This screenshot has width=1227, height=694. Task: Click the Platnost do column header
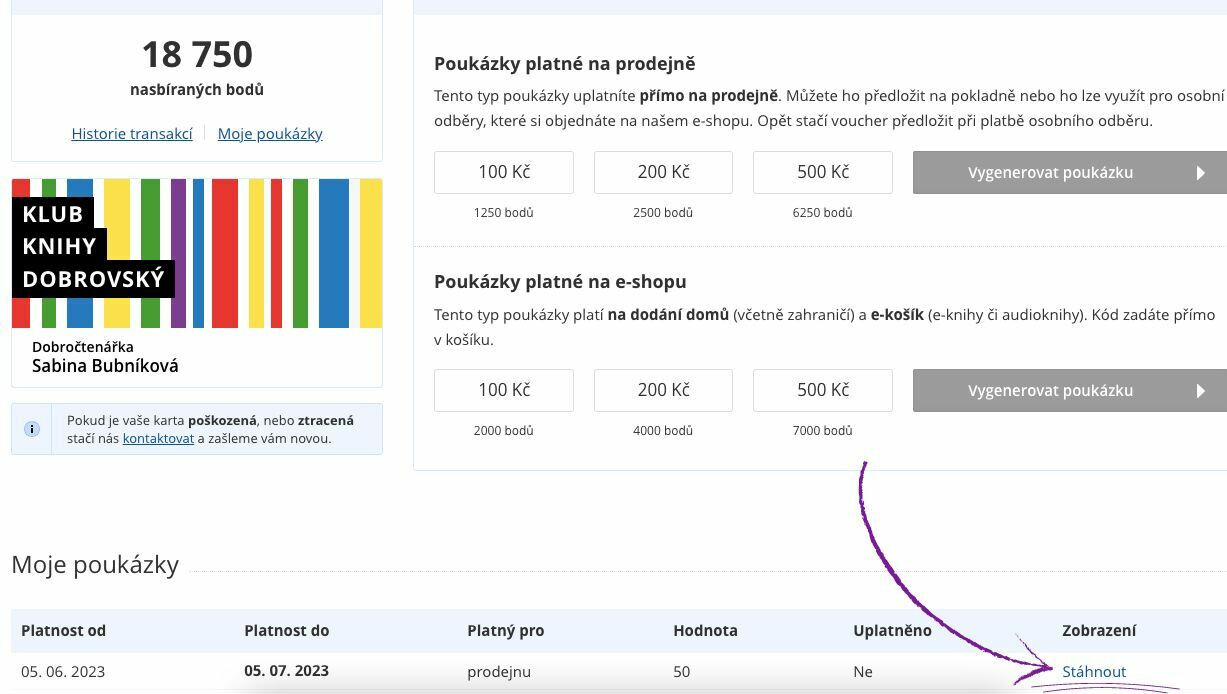(x=286, y=630)
